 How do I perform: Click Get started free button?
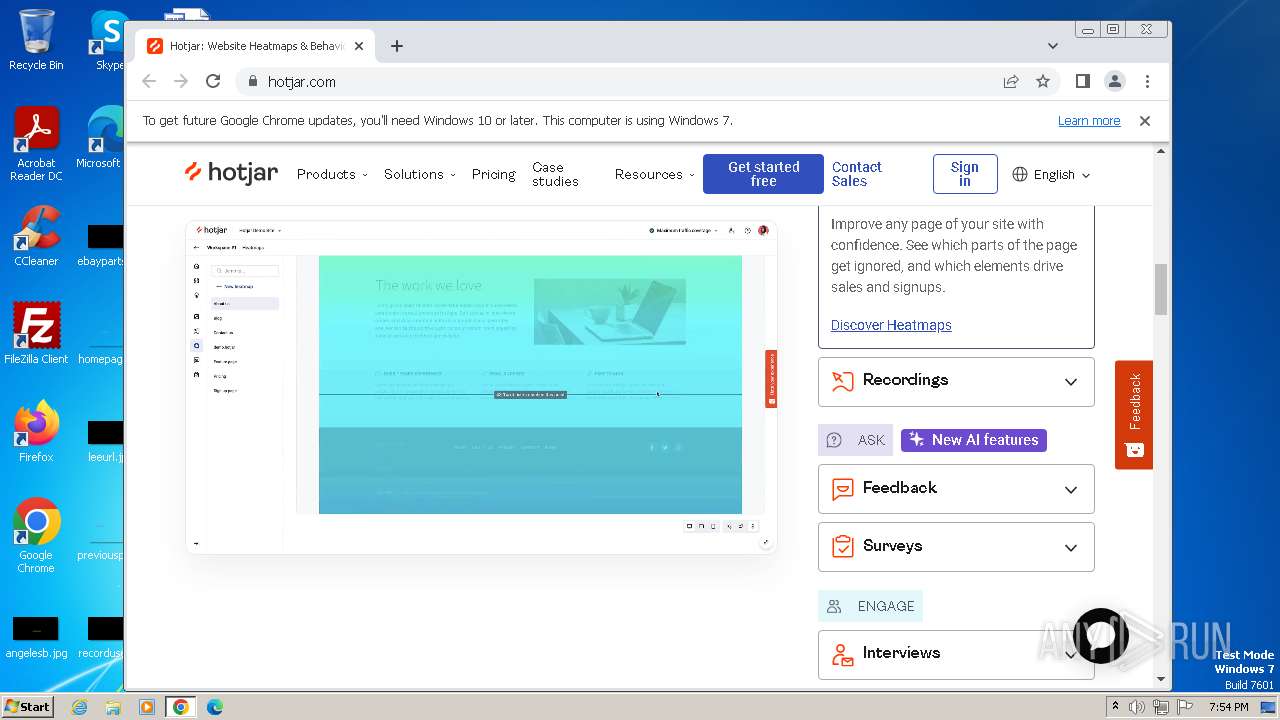click(763, 174)
